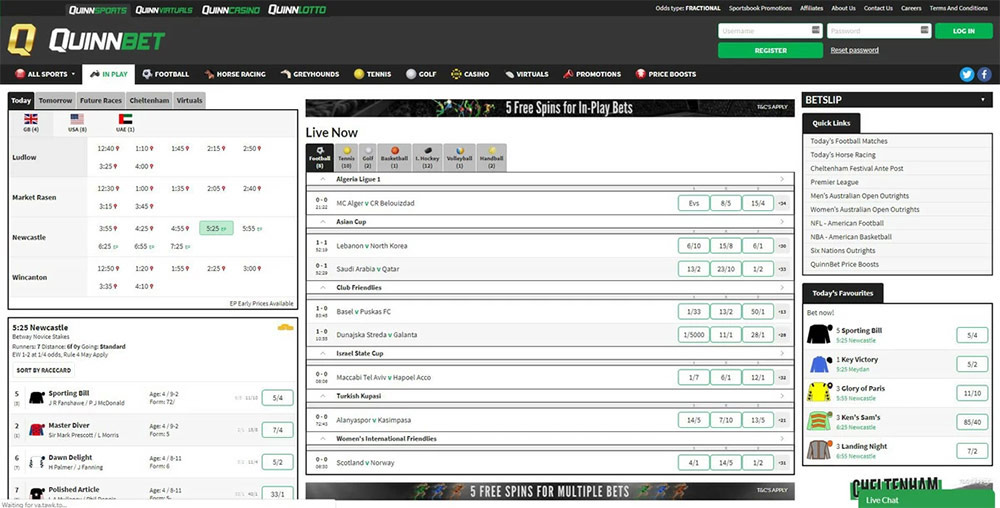Viewport: 1000px width, 508px height.
Task: Collapse the Club Friendlies section
Action: (x=323, y=287)
